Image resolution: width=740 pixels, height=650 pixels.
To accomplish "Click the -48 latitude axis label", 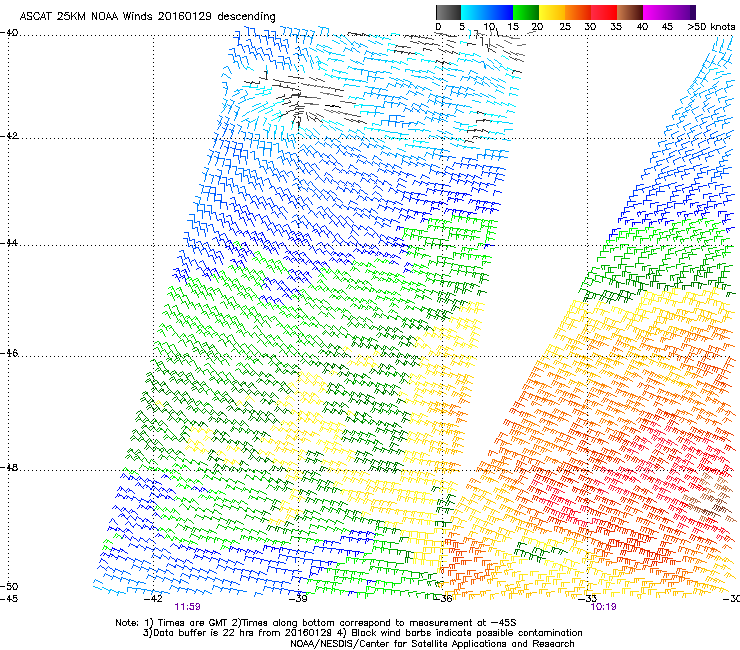I will tap(8, 468).
